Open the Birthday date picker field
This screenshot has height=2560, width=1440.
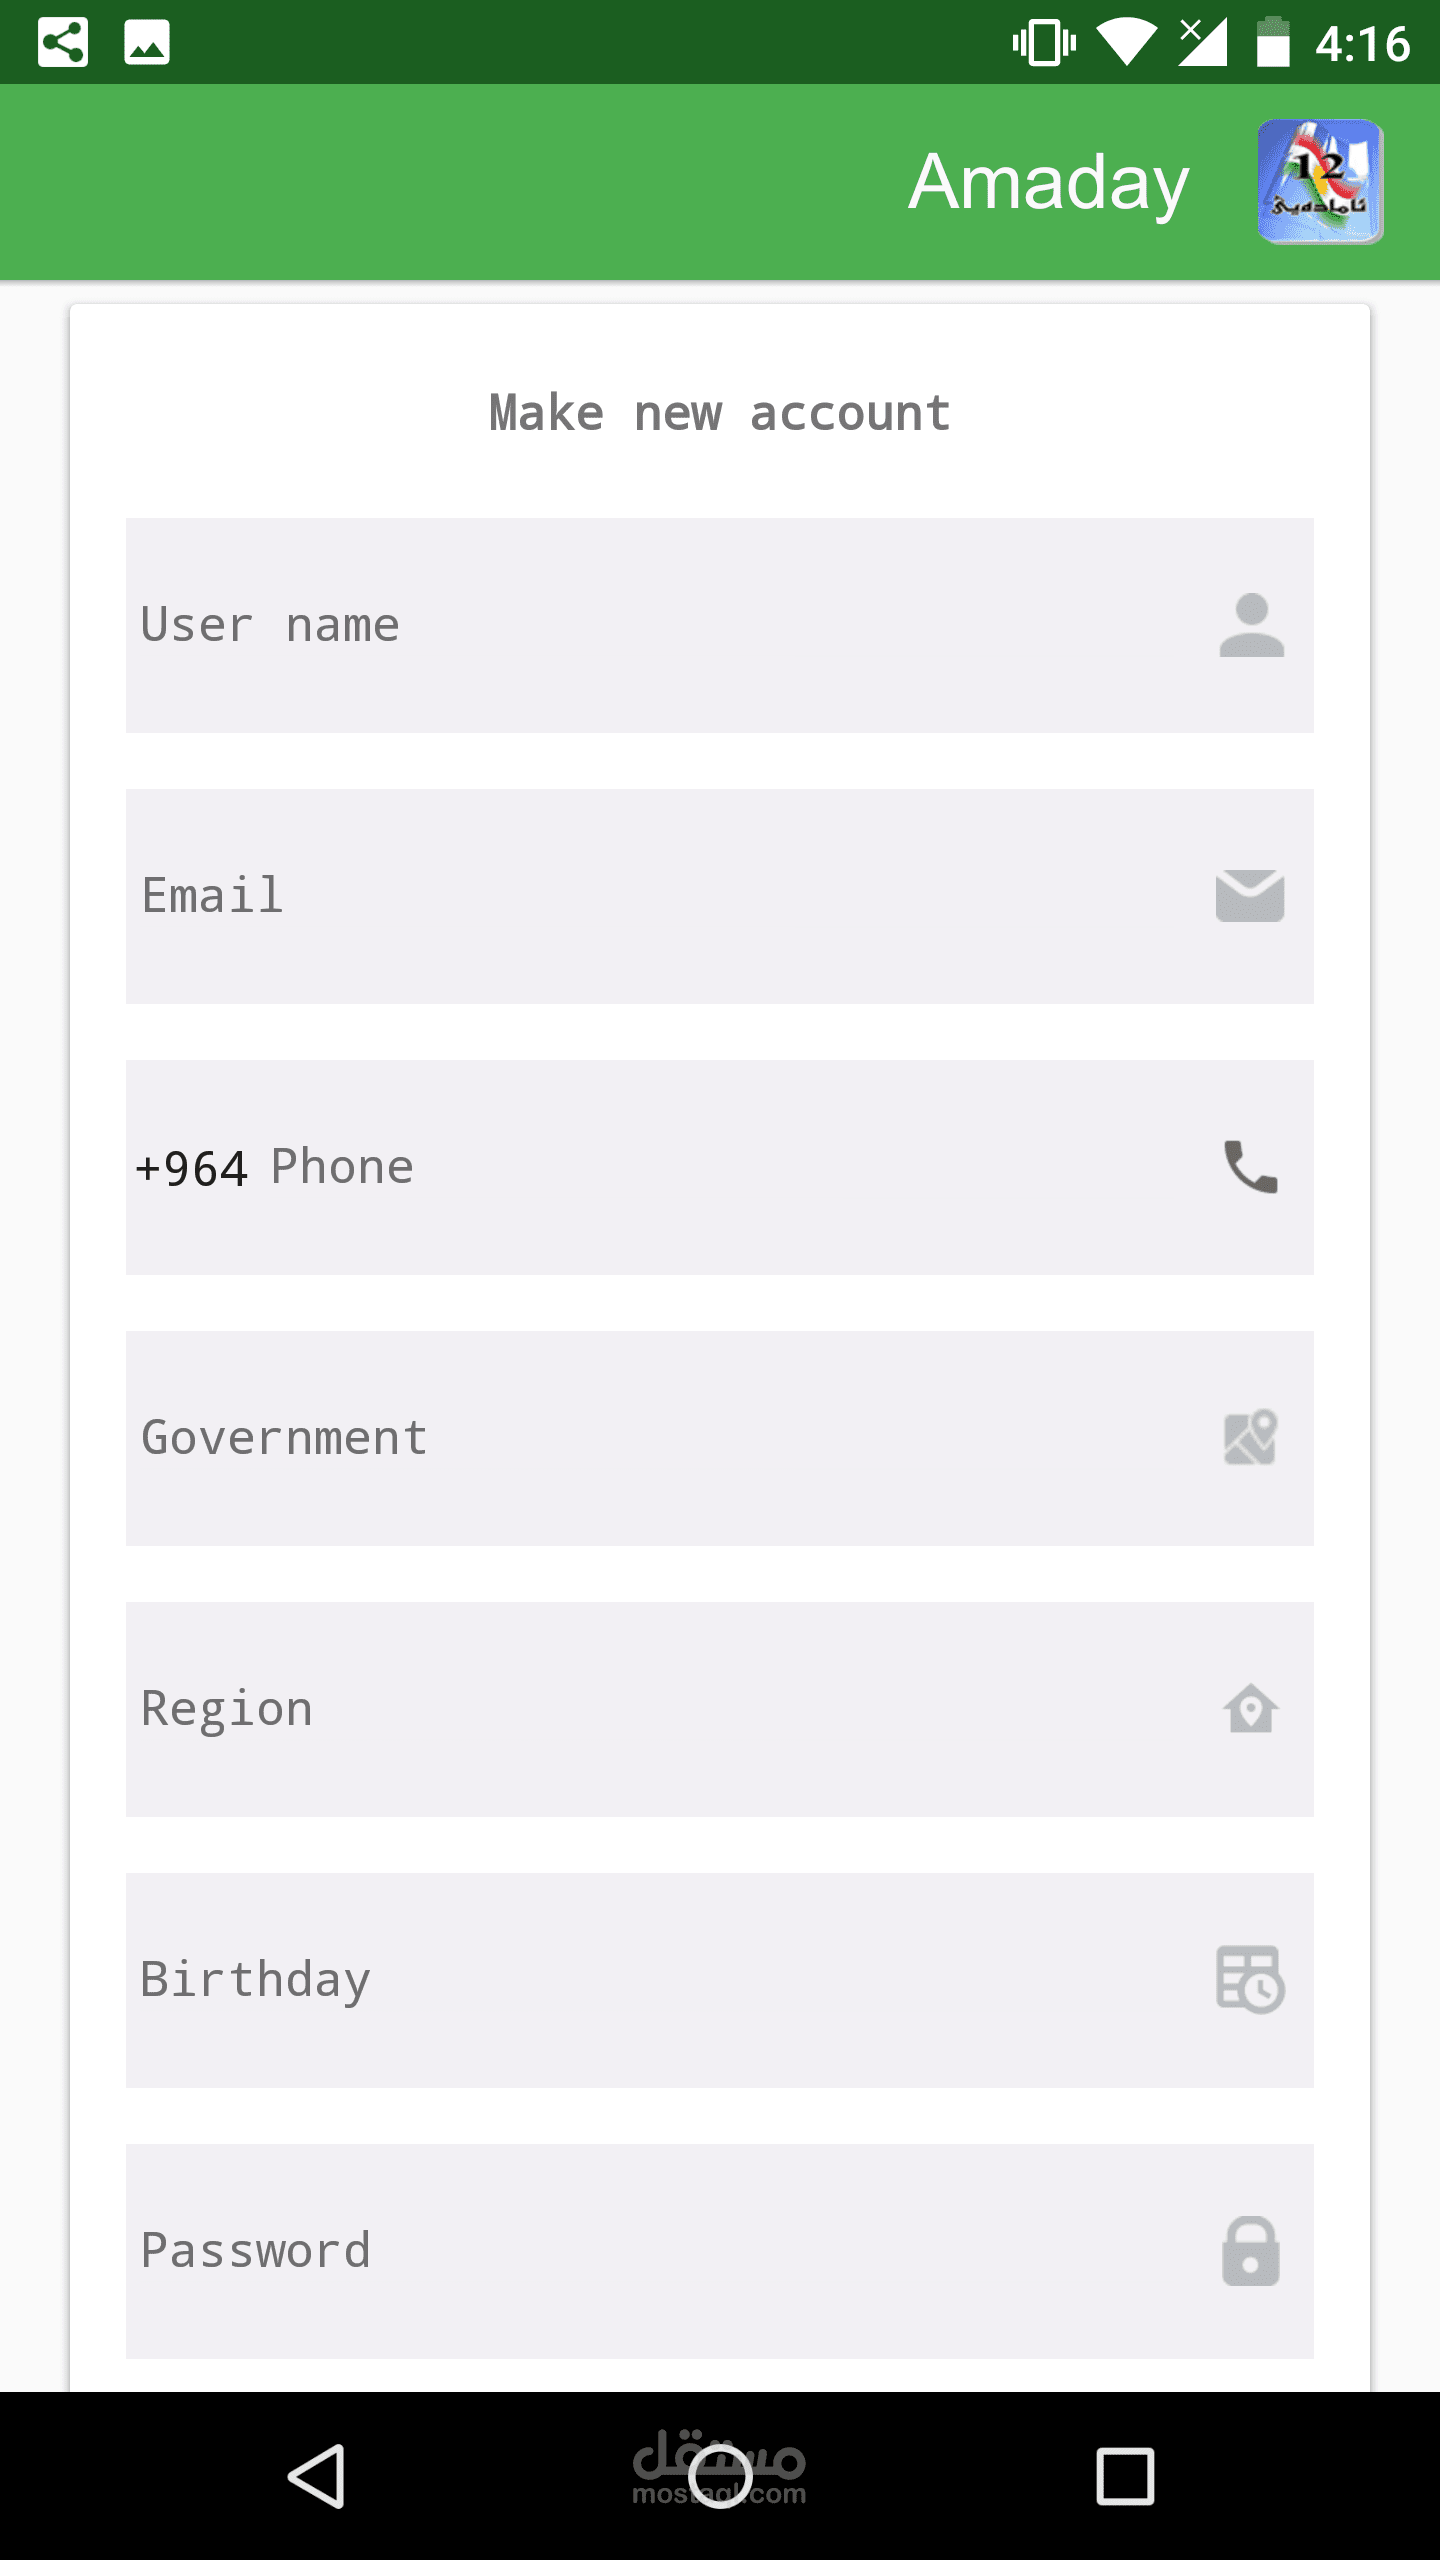tap(660, 1980)
